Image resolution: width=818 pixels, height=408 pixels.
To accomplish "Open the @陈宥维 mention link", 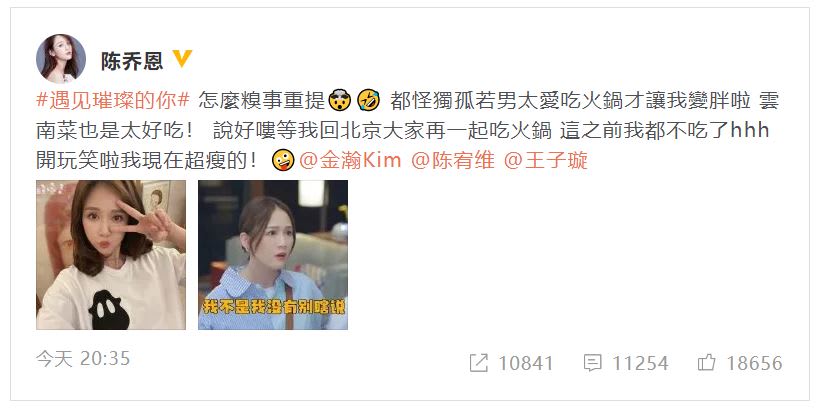I will tap(453, 160).
